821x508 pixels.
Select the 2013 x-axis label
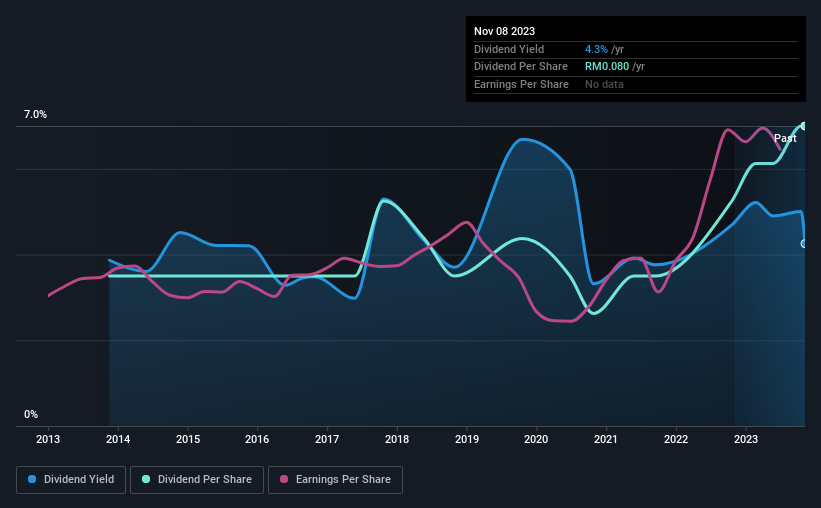point(48,439)
